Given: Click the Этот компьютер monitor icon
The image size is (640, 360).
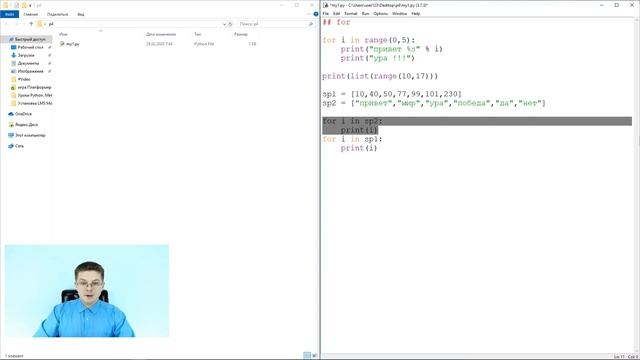Looking at the screenshot, I should 11,135.
